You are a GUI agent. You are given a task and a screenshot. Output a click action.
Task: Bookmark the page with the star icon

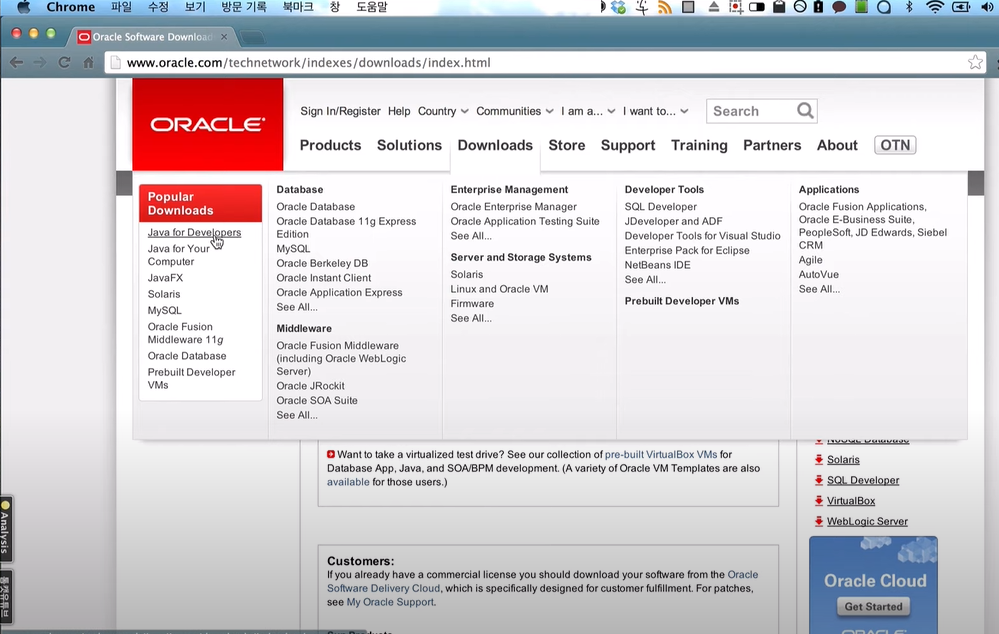pyautogui.click(x=975, y=62)
